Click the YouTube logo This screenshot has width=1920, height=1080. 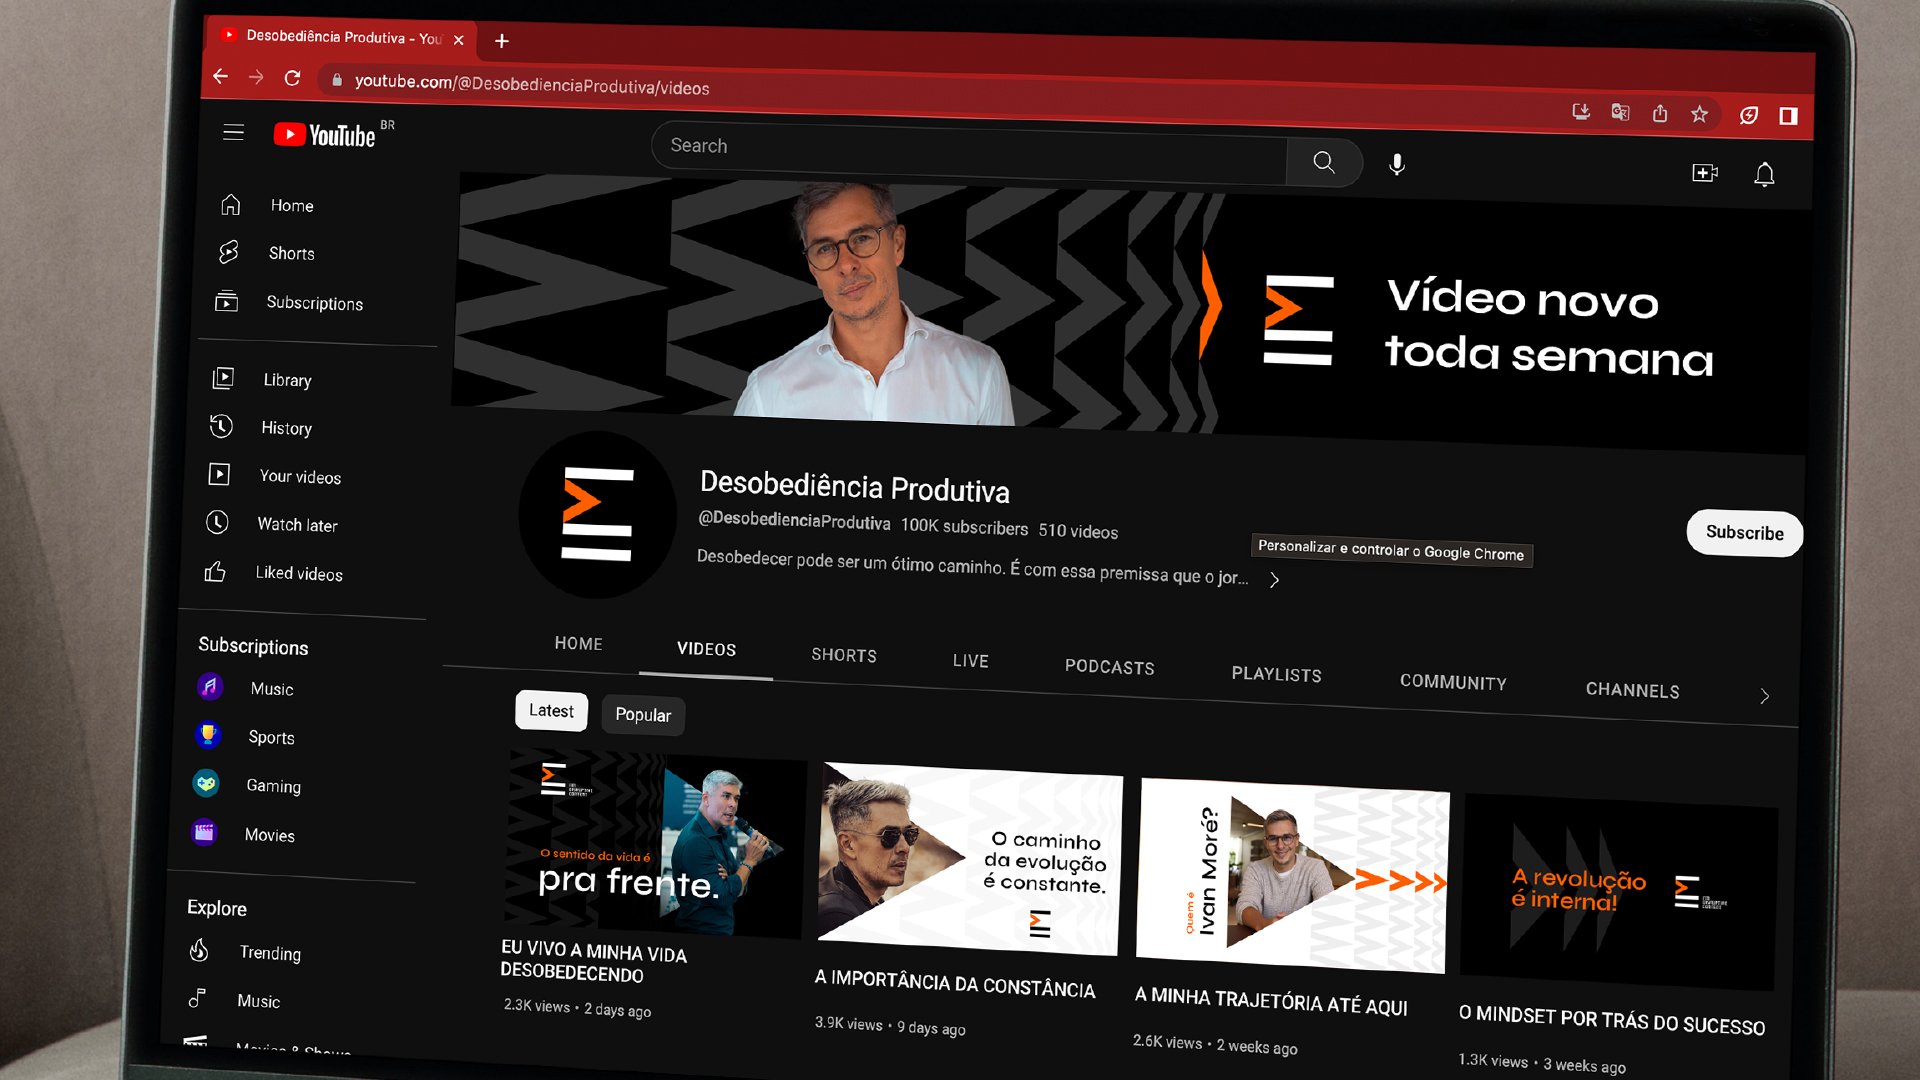pos(325,135)
